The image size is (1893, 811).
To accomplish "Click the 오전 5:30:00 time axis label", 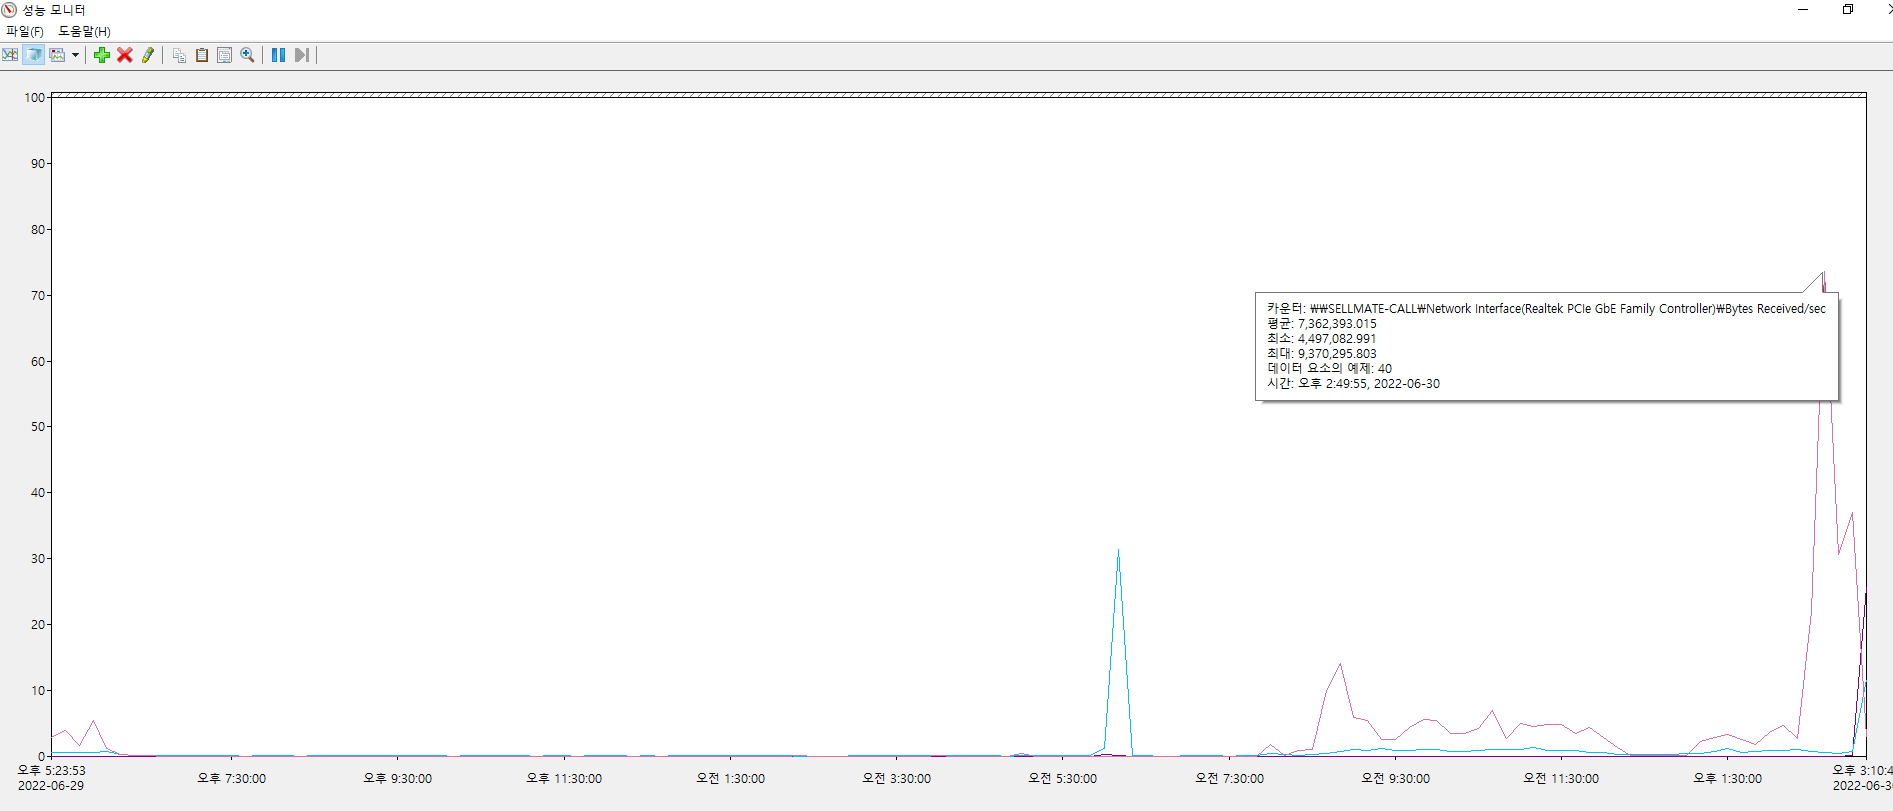I will (1062, 778).
